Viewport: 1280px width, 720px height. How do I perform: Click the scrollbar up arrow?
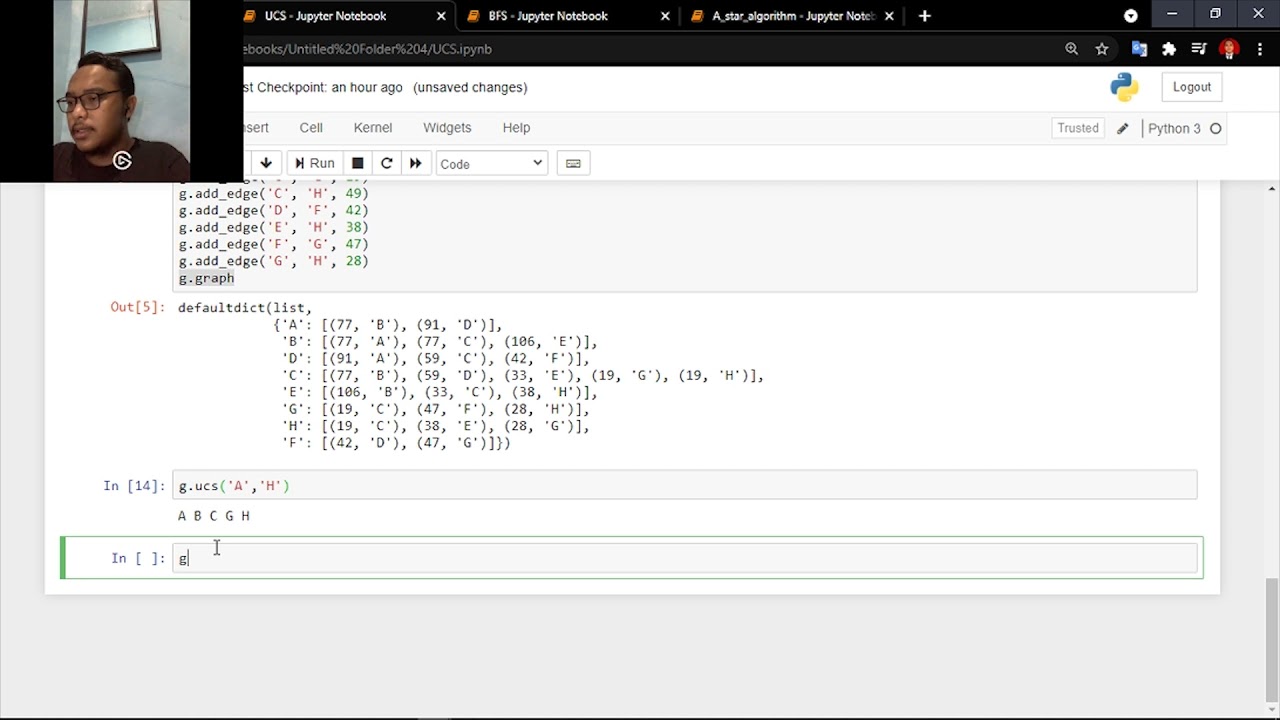1272,188
